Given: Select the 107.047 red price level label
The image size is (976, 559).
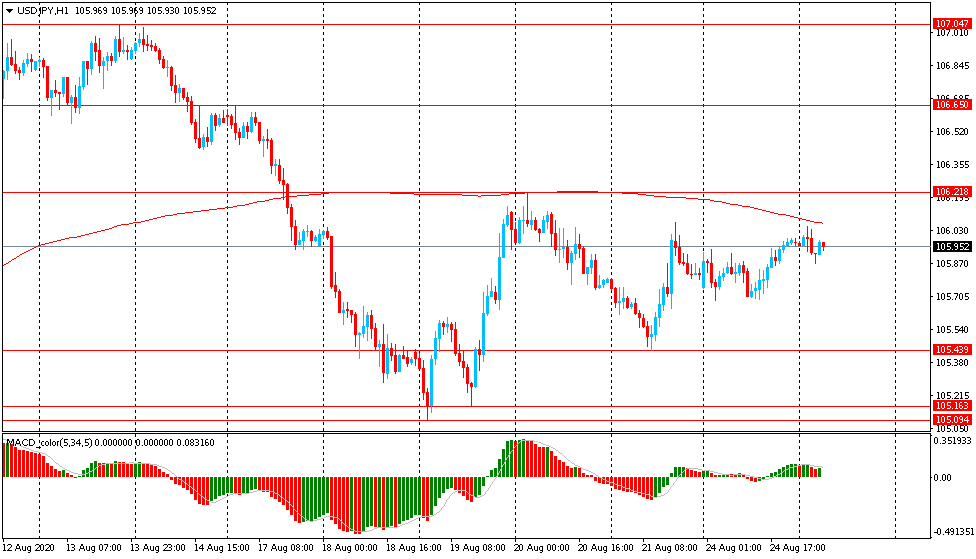Looking at the screenshot, I should [x=952, y=24].
